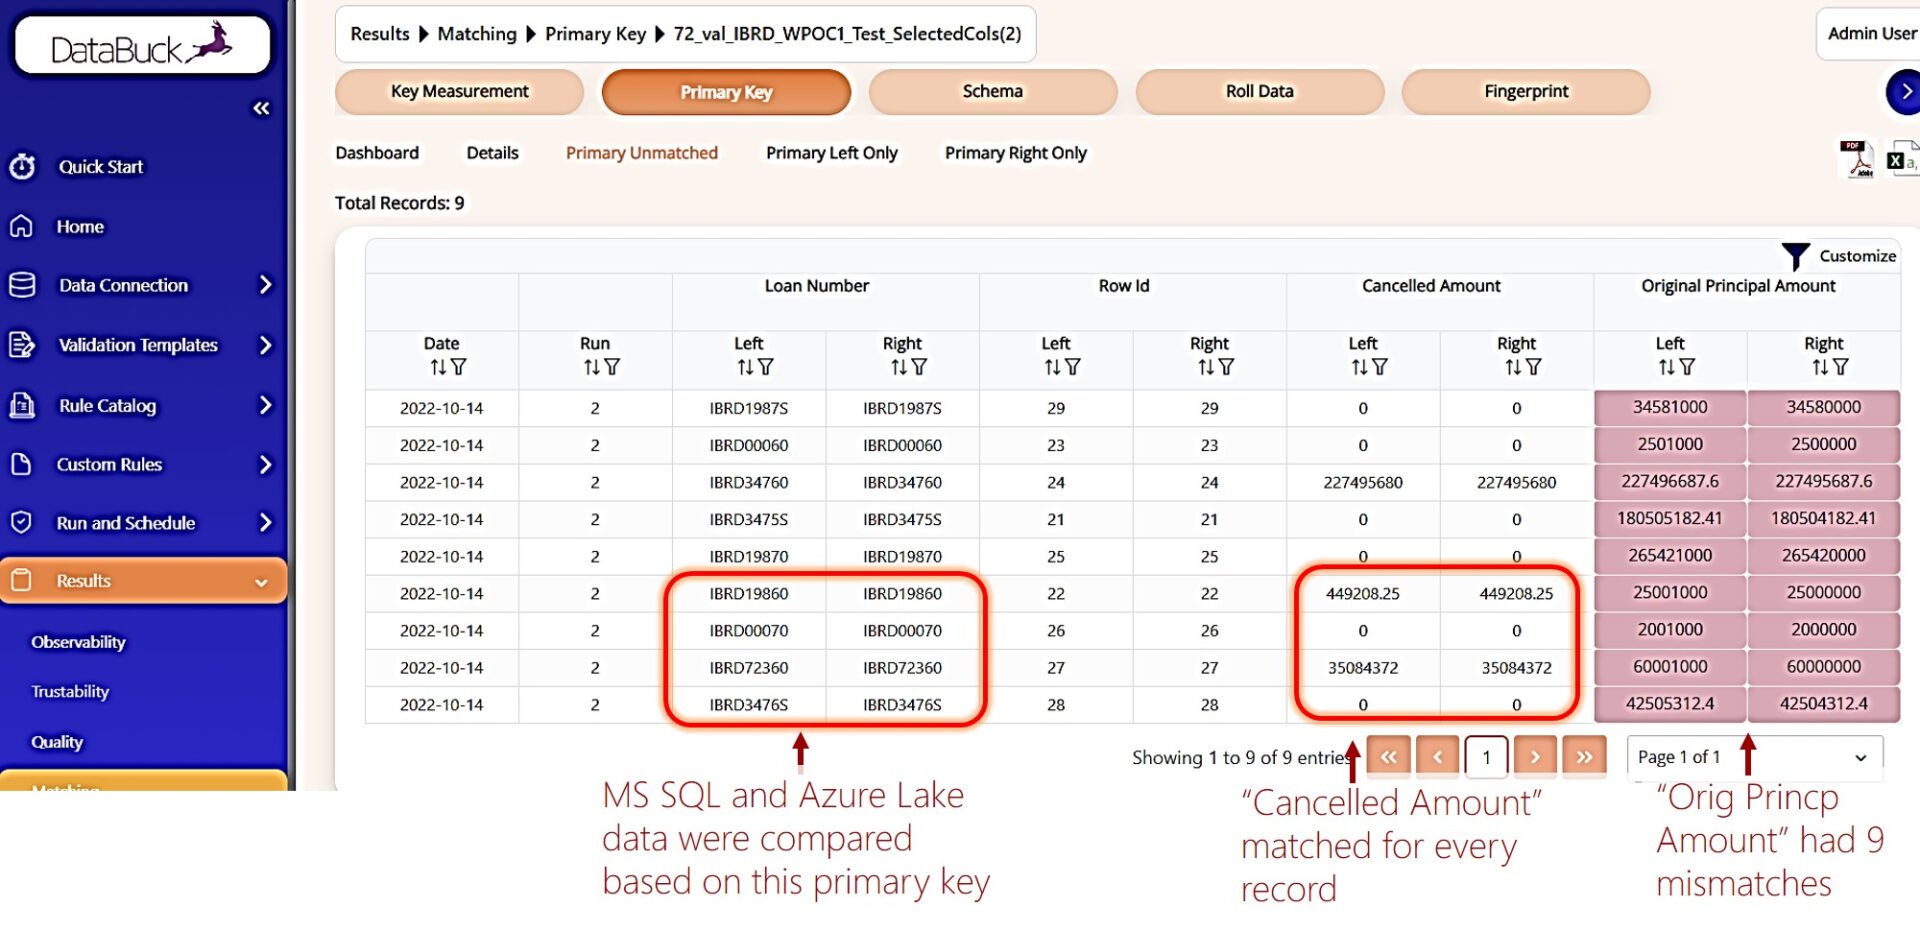Filter Cancelled Amount Right column

click(x=1533, y=367)
